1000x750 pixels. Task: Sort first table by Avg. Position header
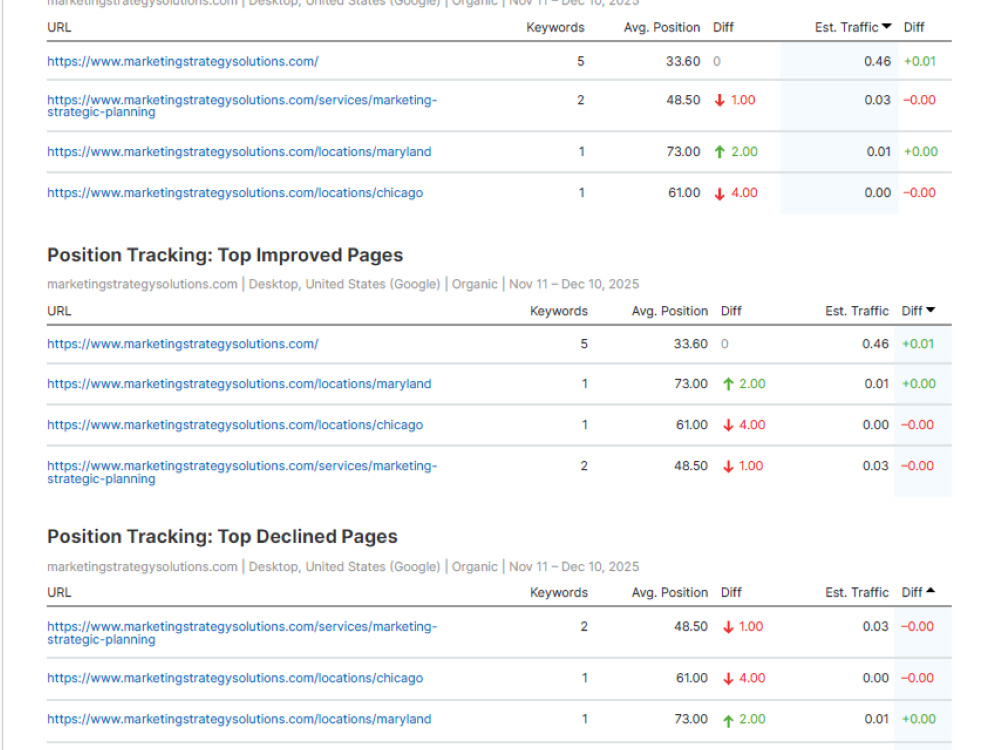662,27
